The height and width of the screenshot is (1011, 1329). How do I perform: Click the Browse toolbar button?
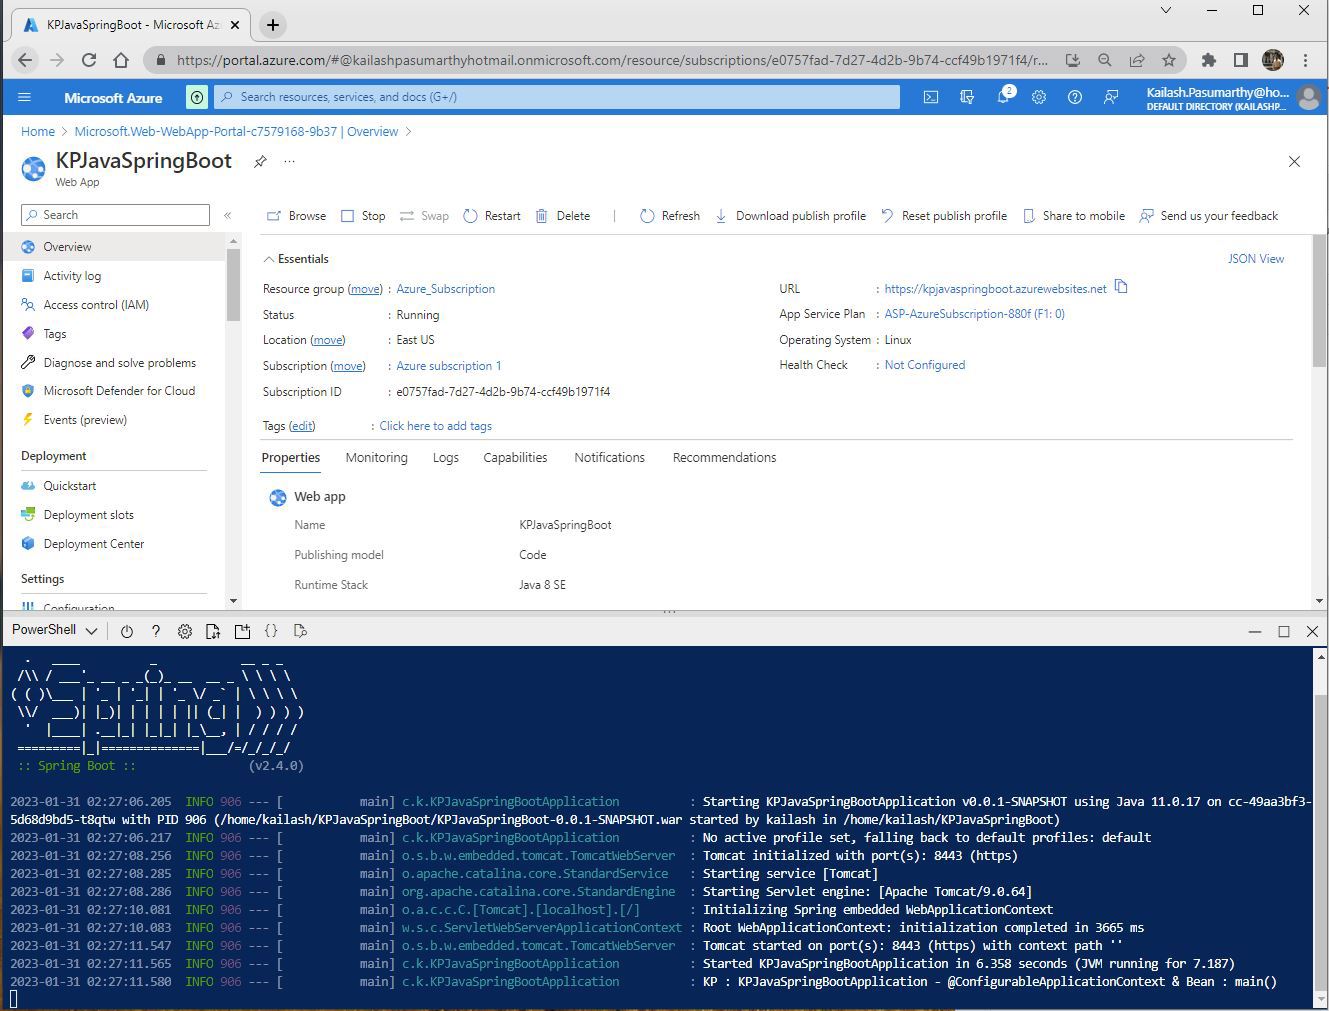(296, 216)
